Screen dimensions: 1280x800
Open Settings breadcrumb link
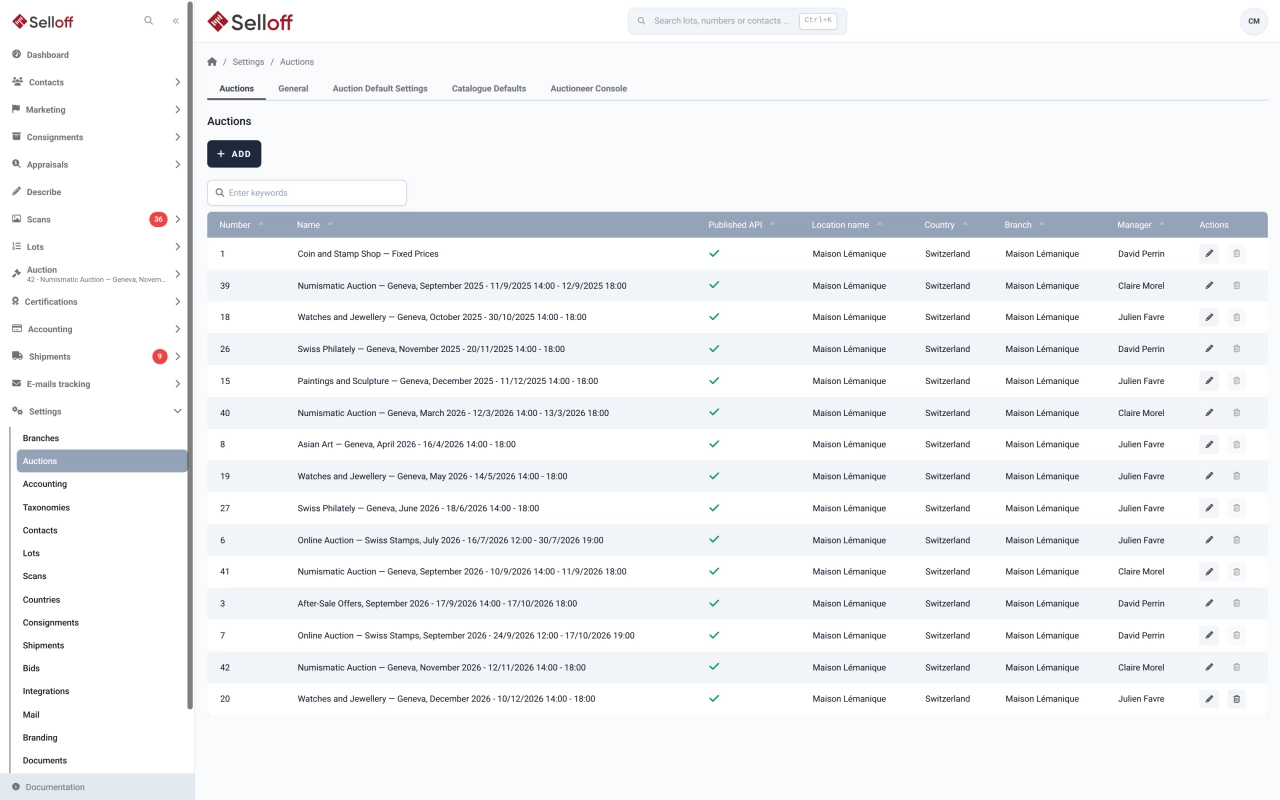coord(248,62)
